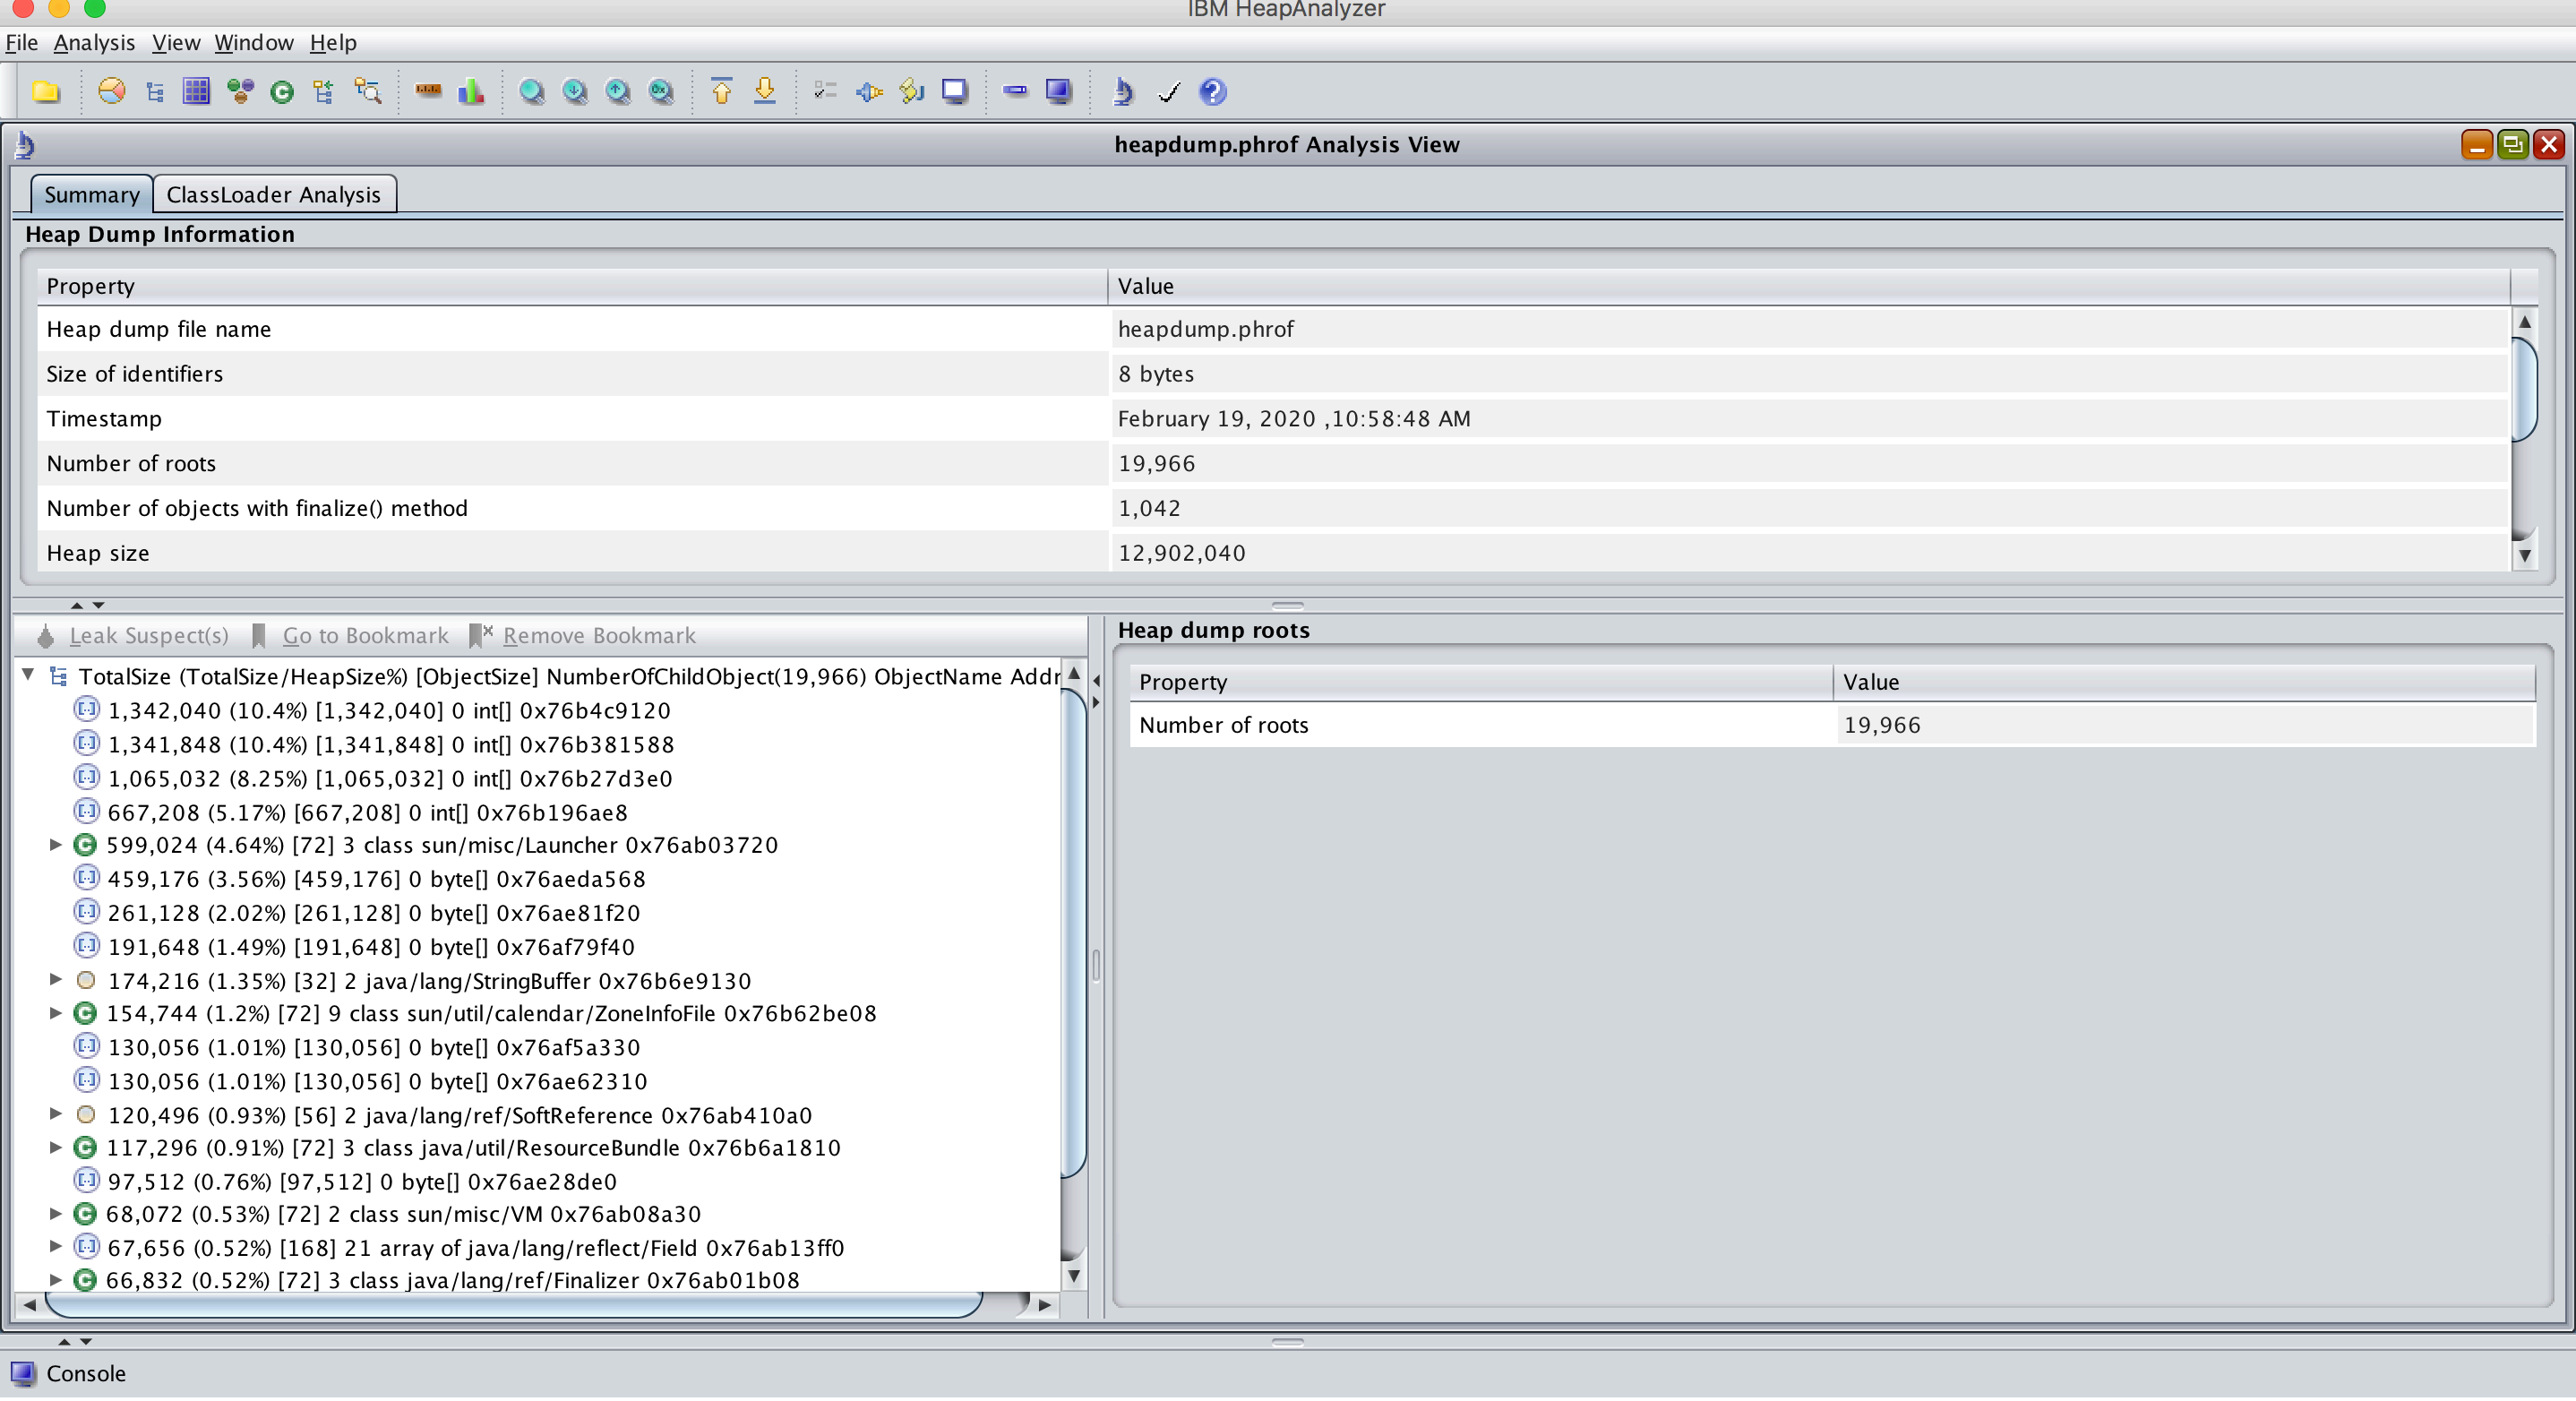Click the orange up arrow icon
2576x1401 pixels.
coord(721,92)
